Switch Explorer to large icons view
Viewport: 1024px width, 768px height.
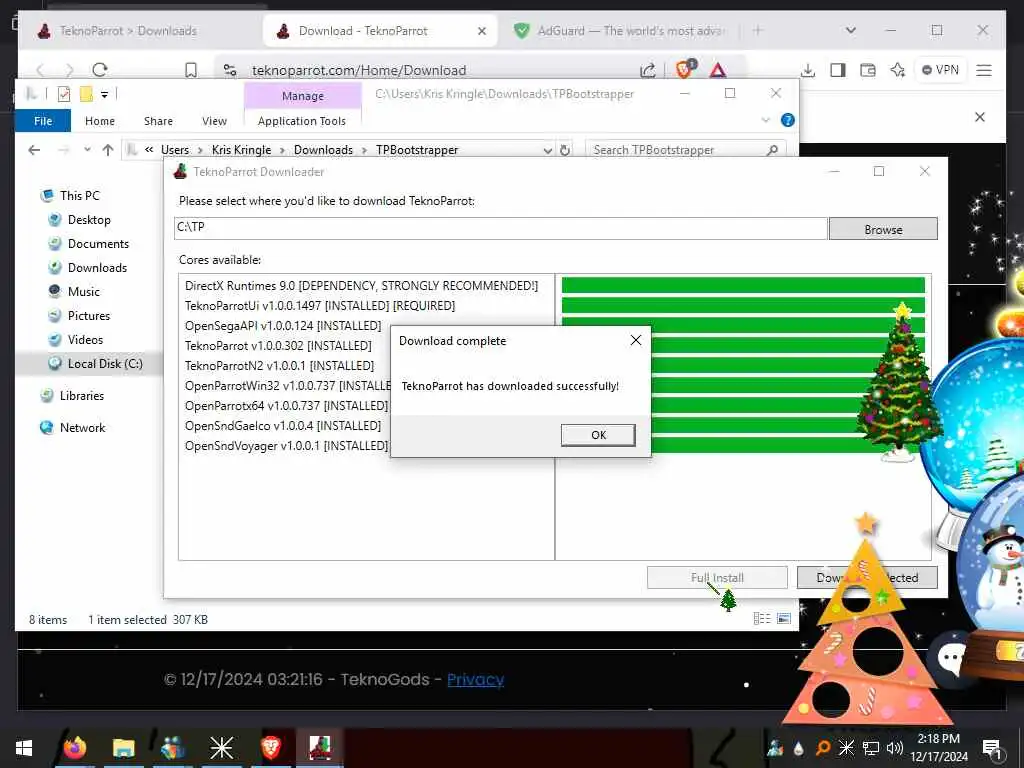coord(784,618)
